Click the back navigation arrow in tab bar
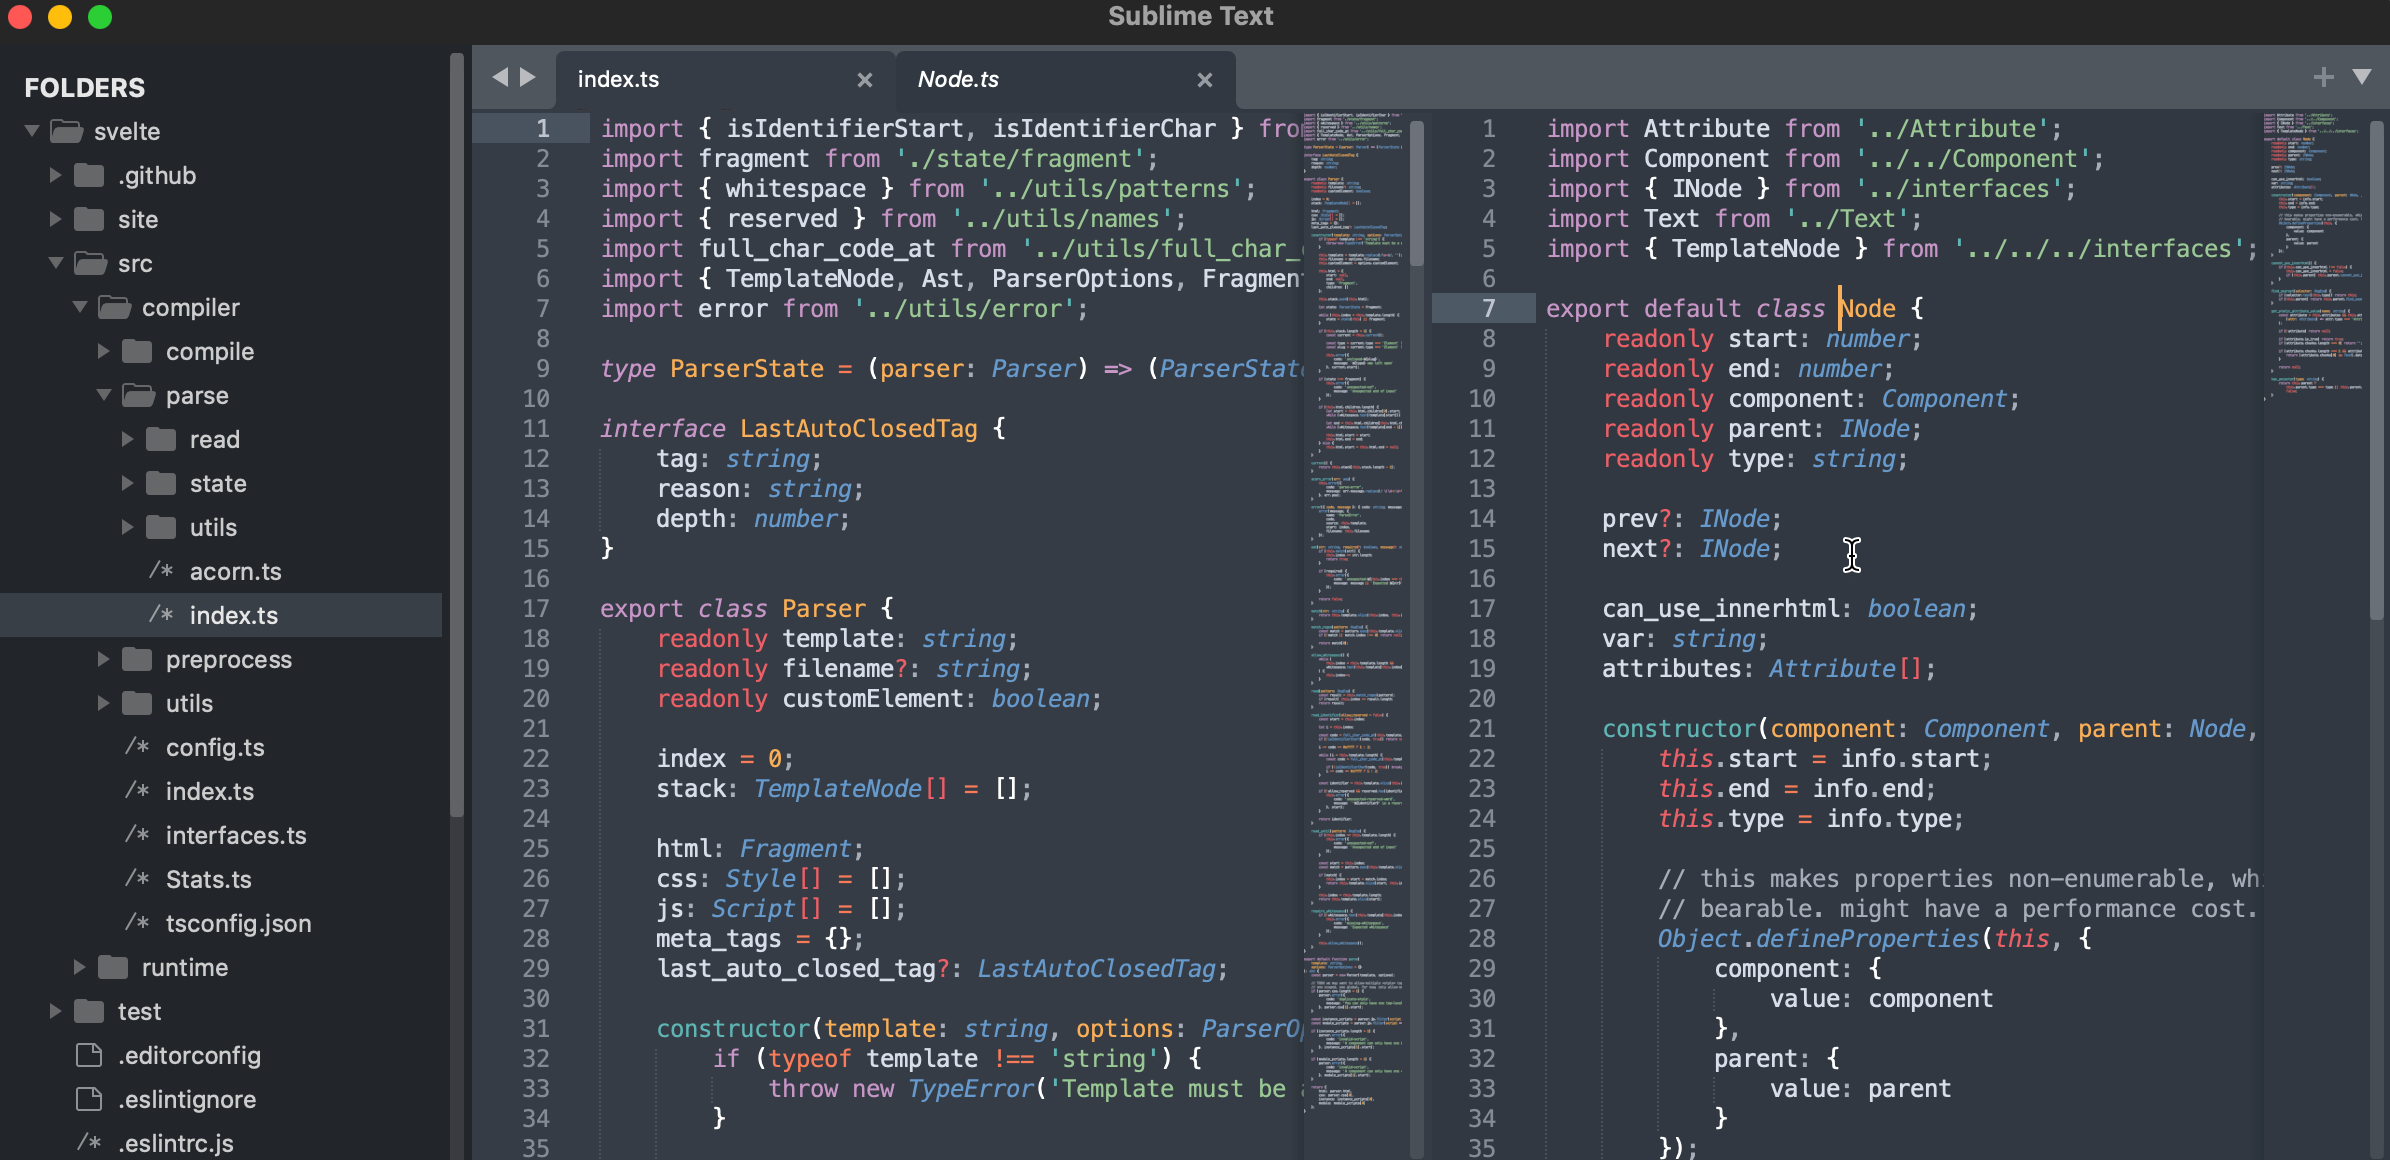Image resolution: width=2390 pixels, height=1160 pixels. point(500,77)
